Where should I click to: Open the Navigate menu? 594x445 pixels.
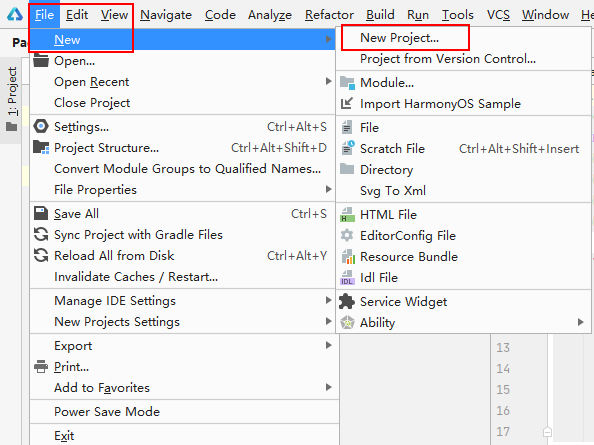[x=166, y=15]
